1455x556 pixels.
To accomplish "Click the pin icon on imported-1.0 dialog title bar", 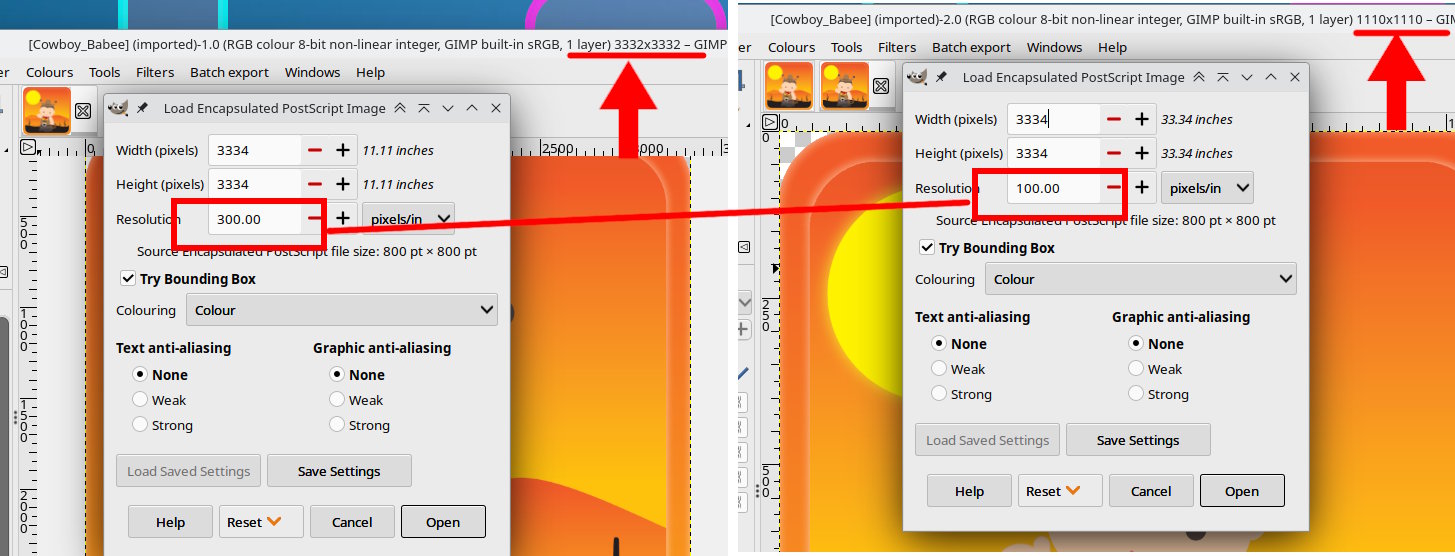I will tap(143, 108).
